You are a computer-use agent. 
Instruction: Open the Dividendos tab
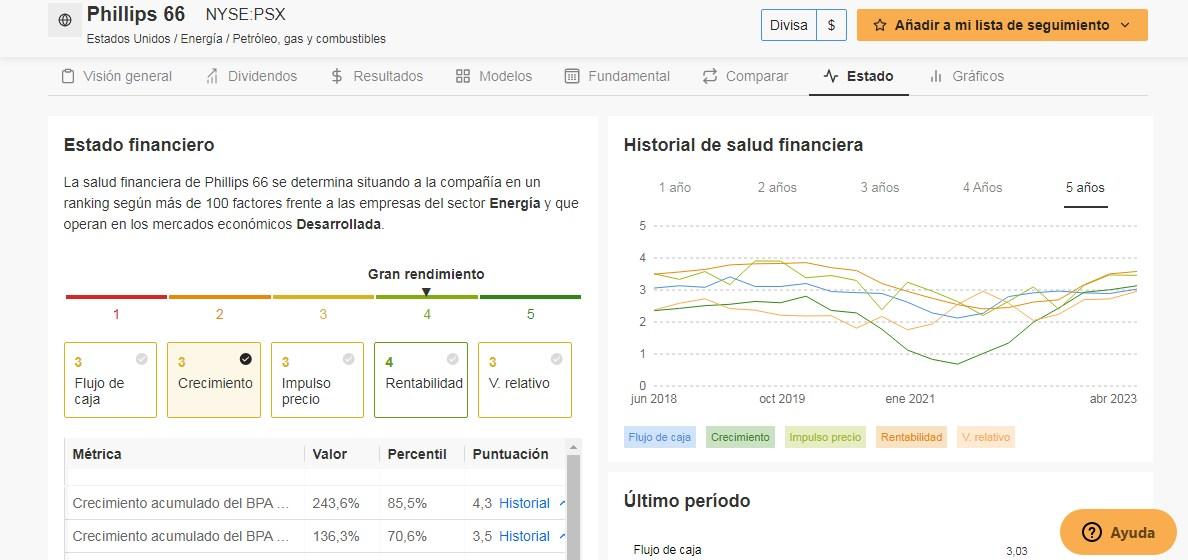252,76
